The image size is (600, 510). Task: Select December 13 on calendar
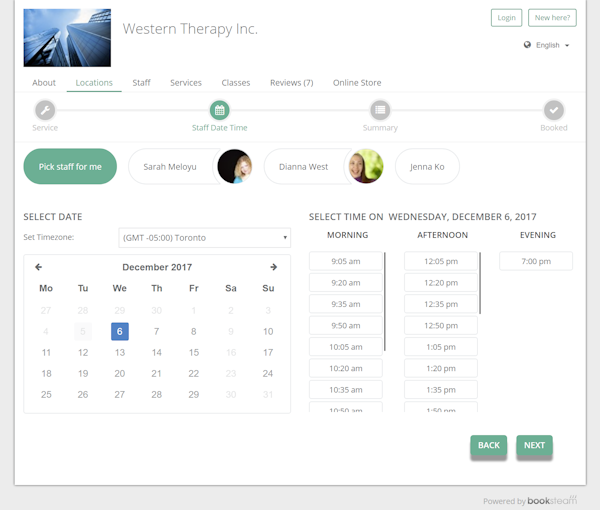pyautogui.click(x=120, y=352)
